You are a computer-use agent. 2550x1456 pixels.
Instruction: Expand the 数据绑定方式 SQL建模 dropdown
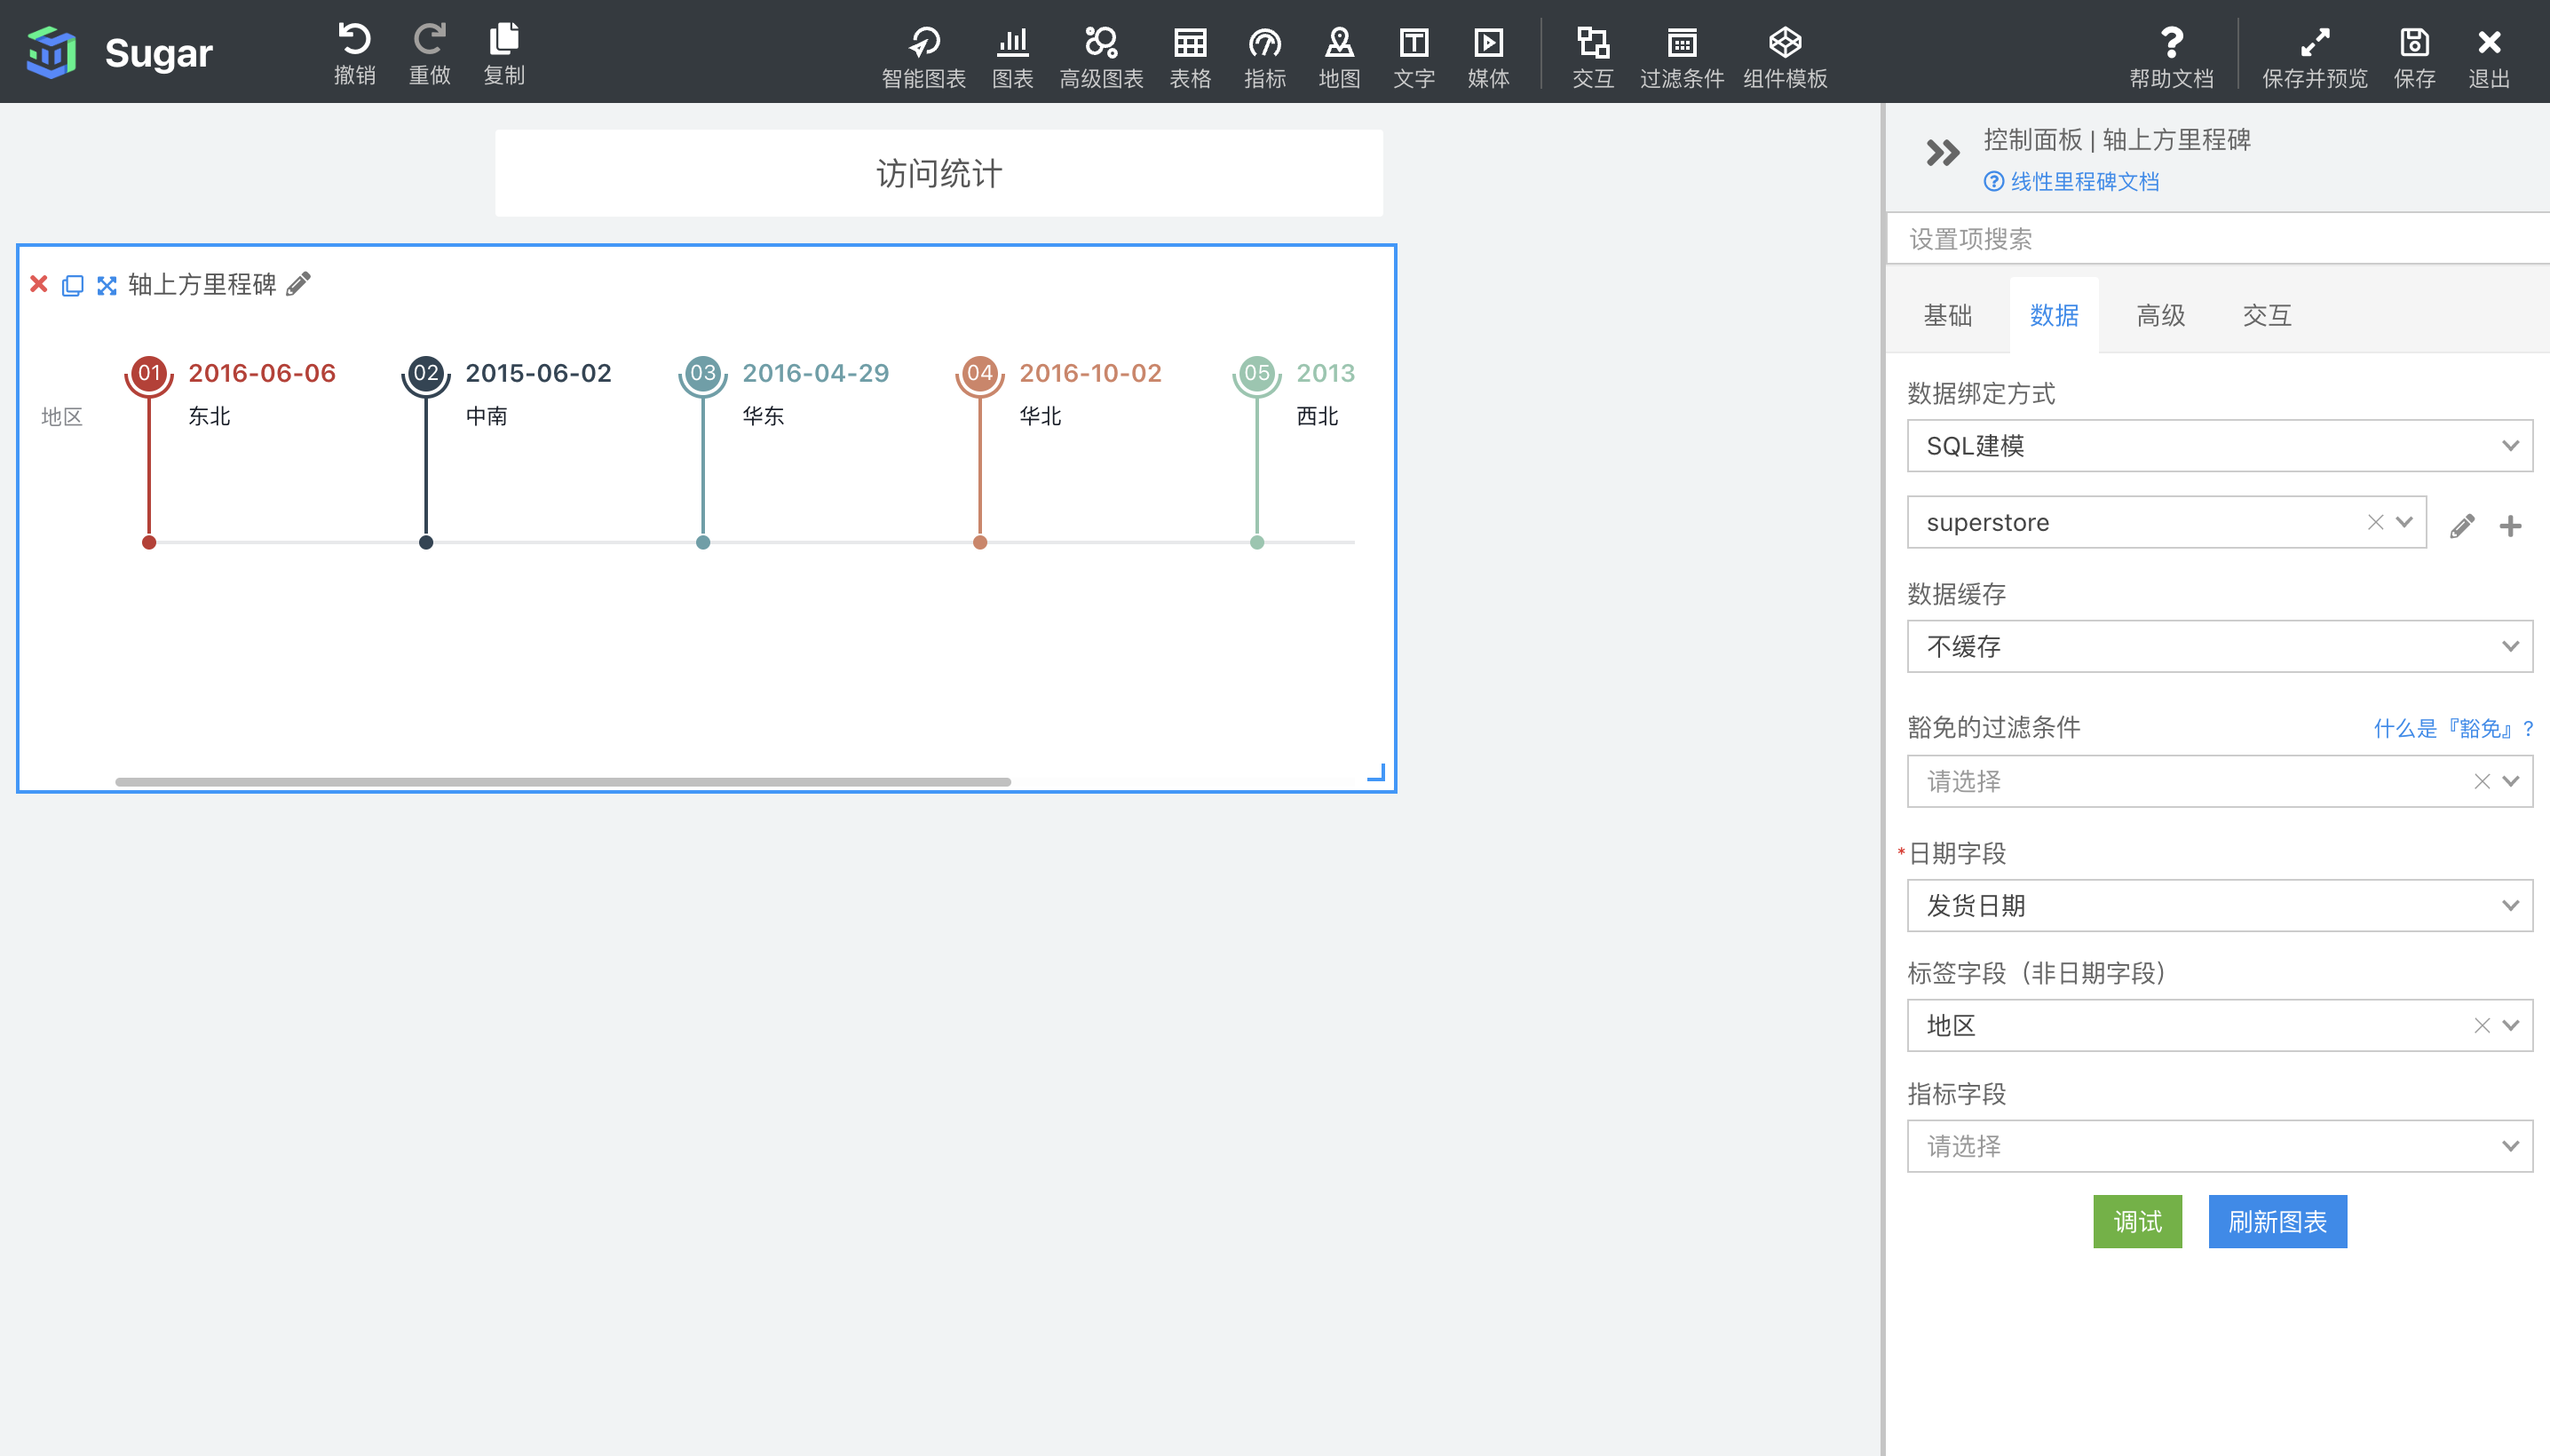(2219, 446)
